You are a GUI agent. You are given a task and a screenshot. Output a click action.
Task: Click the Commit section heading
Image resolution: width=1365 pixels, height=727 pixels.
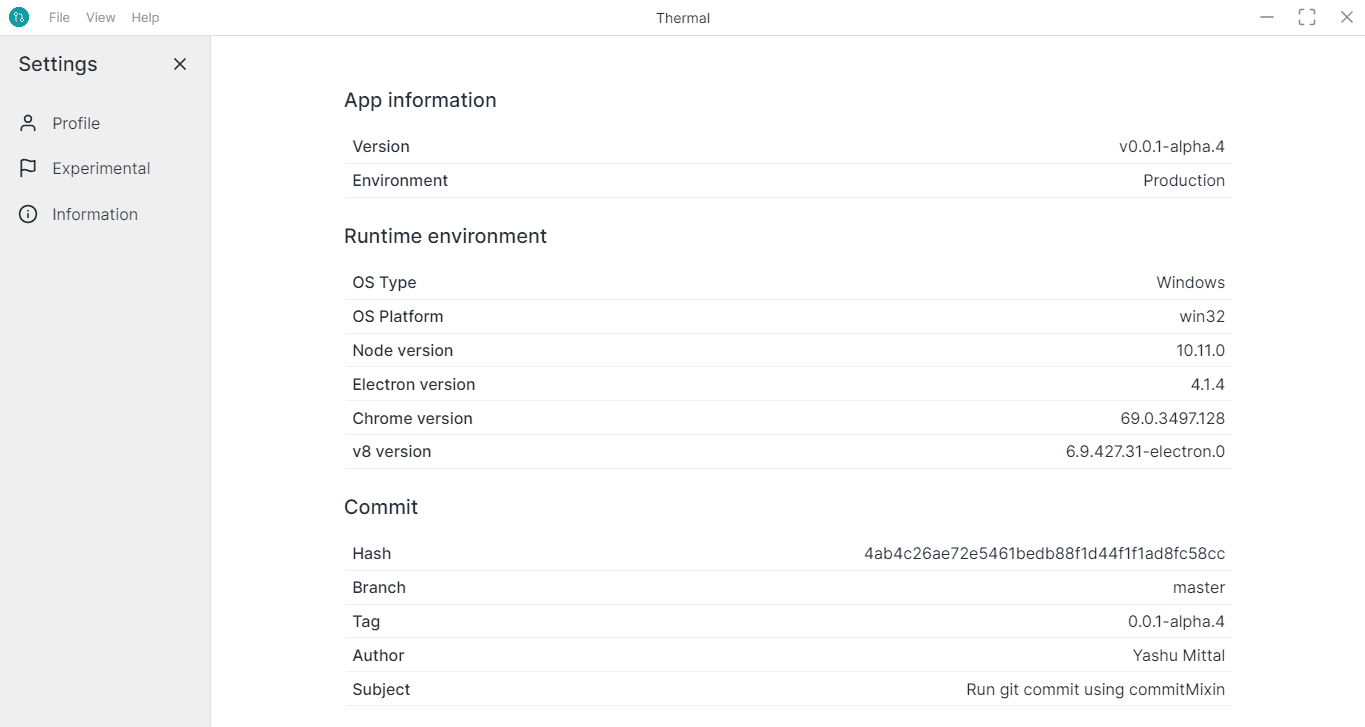point(381,507)
